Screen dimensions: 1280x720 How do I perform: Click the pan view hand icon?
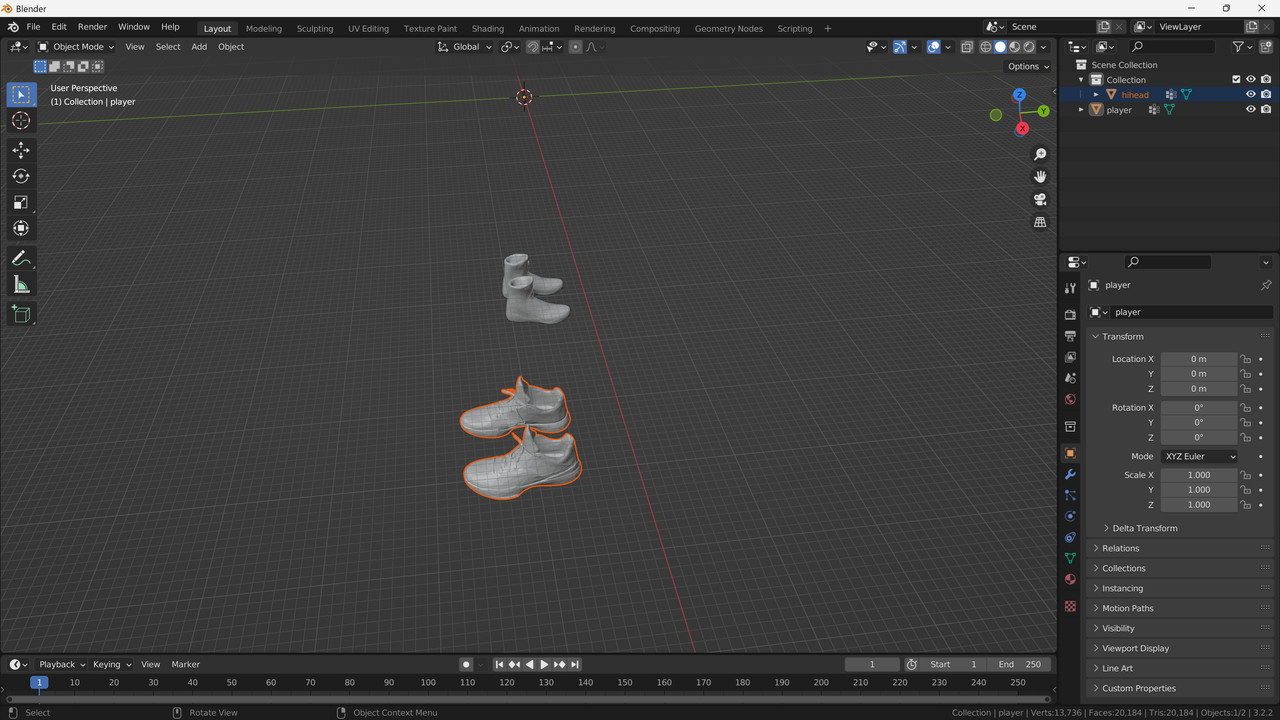[1040, 177]
